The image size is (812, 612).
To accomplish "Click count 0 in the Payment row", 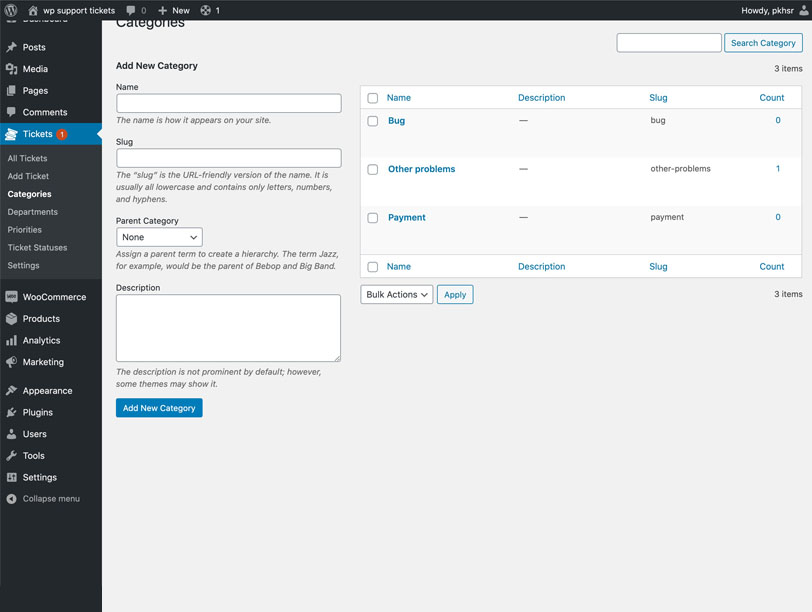I will click(x=778, y=217).
